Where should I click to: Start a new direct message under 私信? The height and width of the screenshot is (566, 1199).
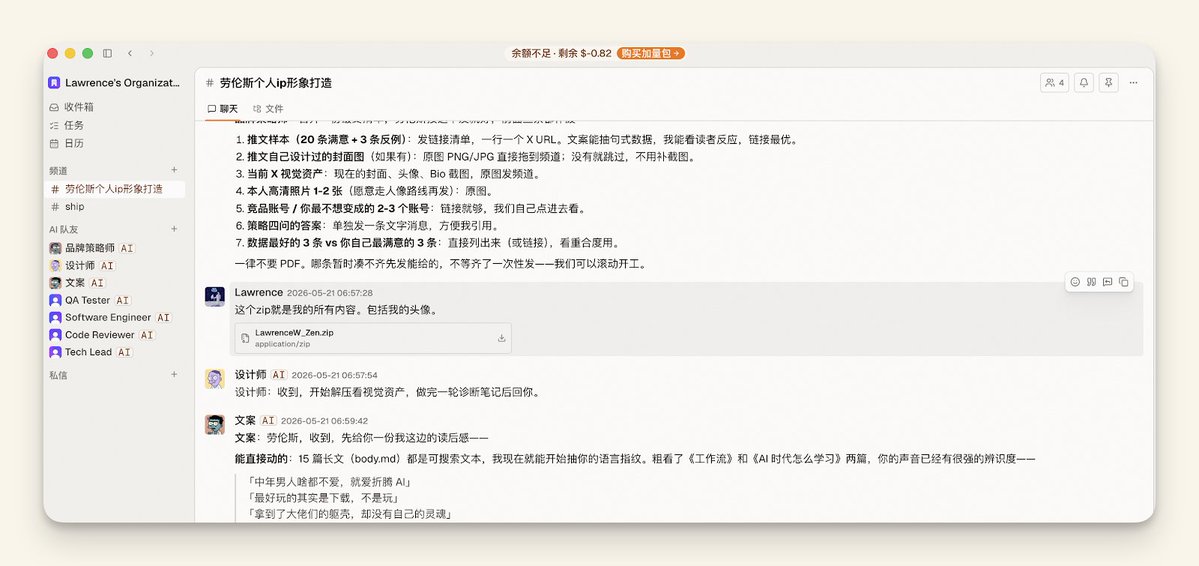(174, 375)
